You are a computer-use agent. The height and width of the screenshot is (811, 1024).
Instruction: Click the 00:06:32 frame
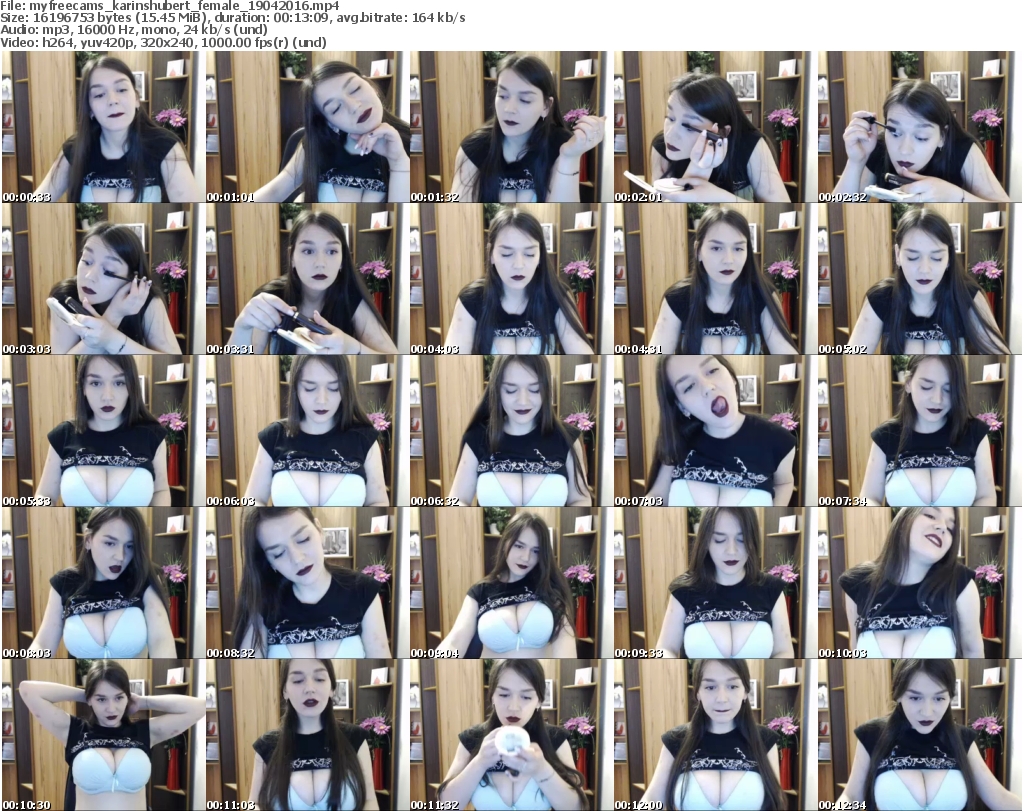[x=511, y=431]
